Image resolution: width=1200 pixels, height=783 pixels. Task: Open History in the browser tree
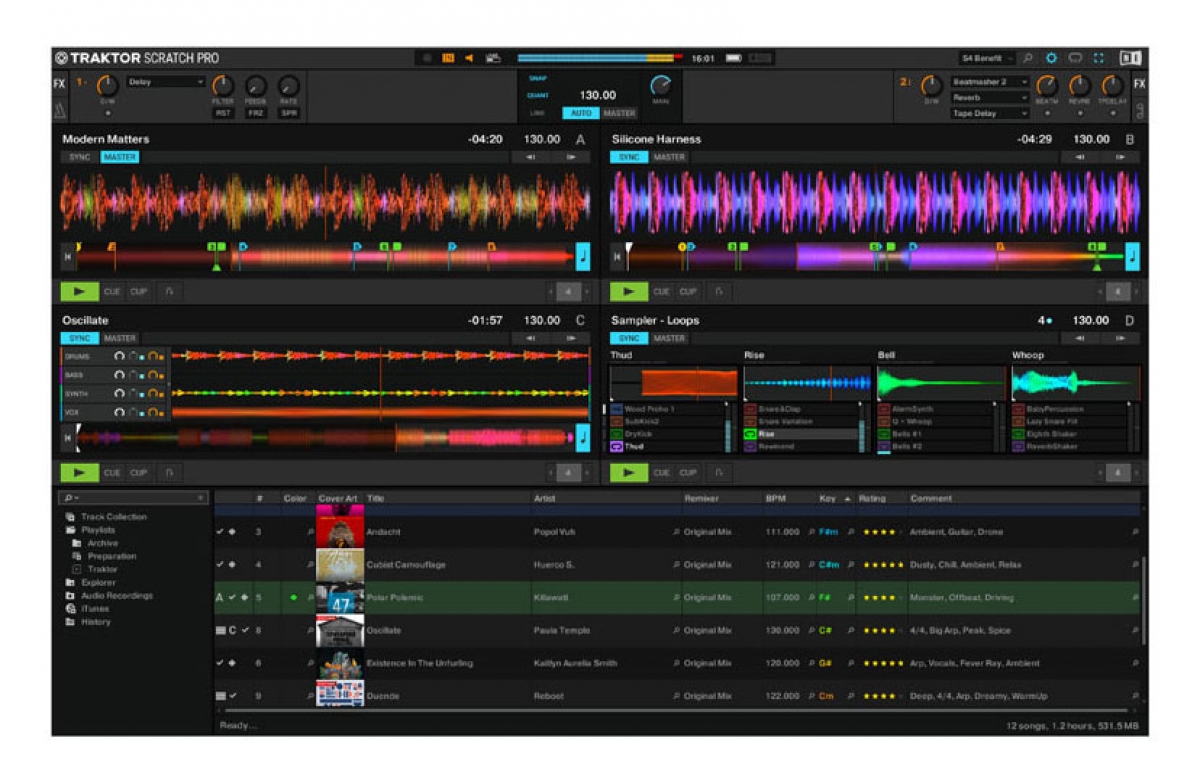[x=96, y=622]
